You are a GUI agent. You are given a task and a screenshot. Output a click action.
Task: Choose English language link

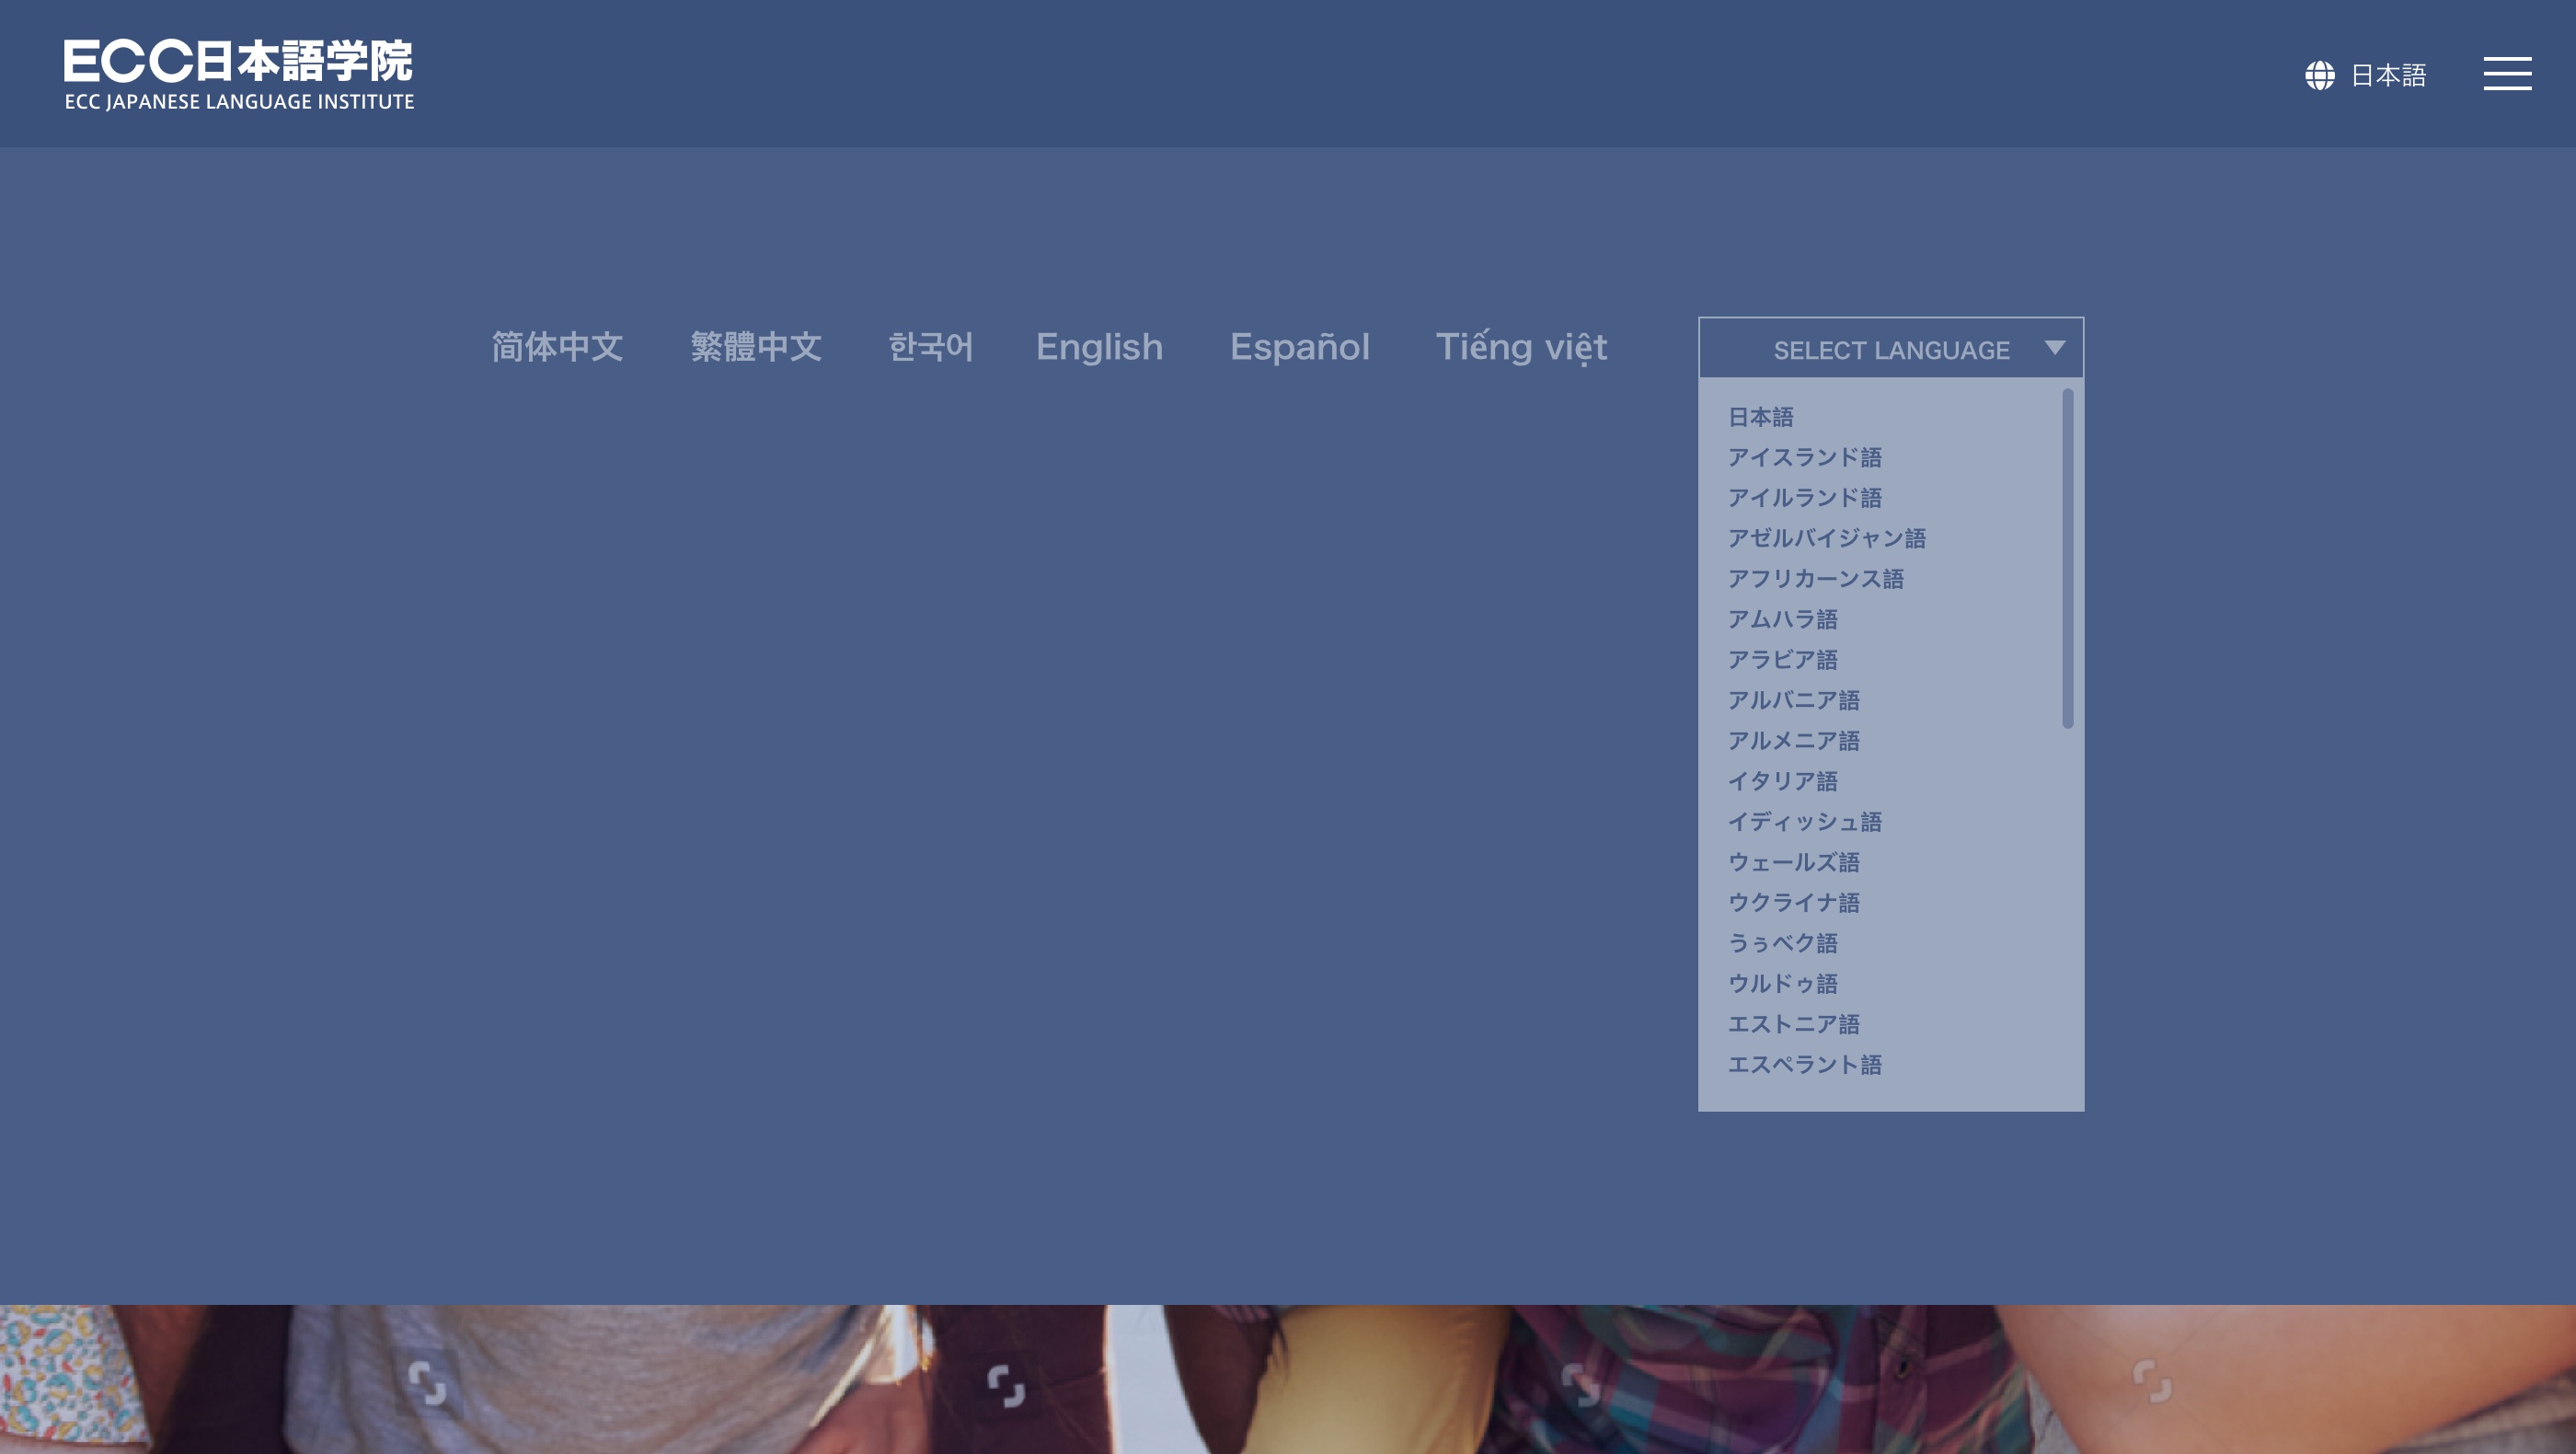[1099, 347]
